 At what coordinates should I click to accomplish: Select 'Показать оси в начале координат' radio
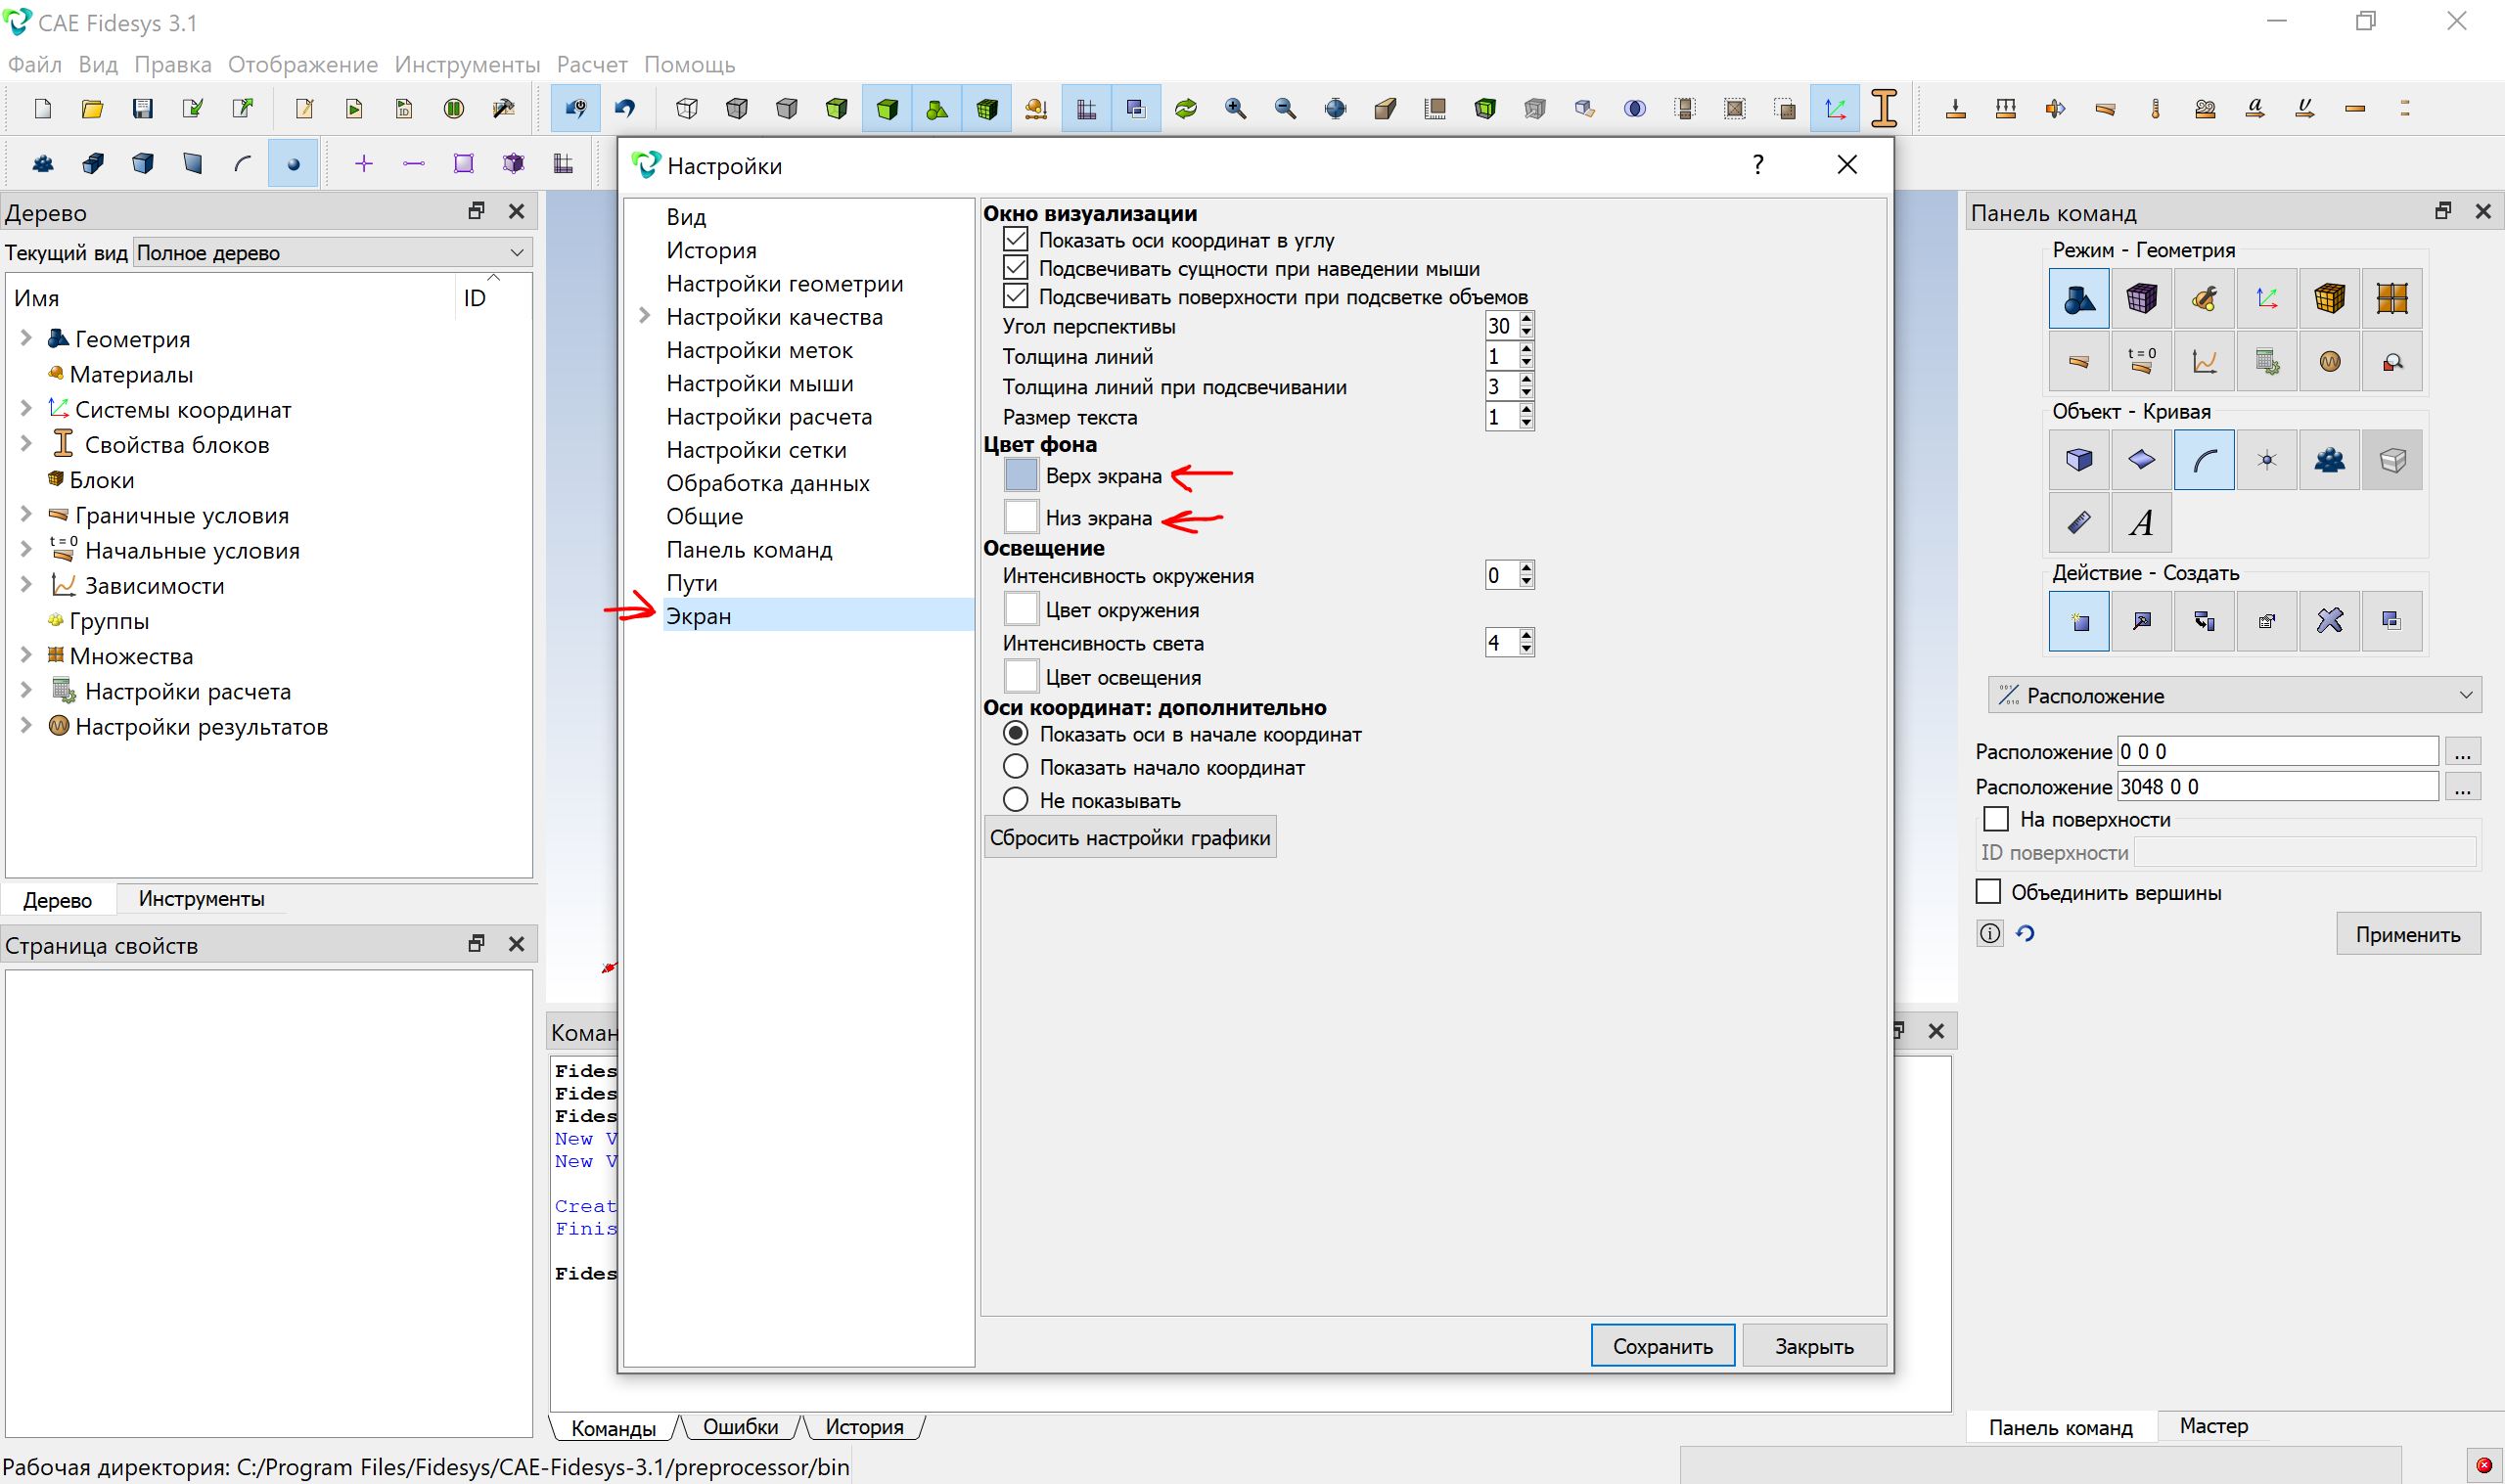click(1015, 733)
